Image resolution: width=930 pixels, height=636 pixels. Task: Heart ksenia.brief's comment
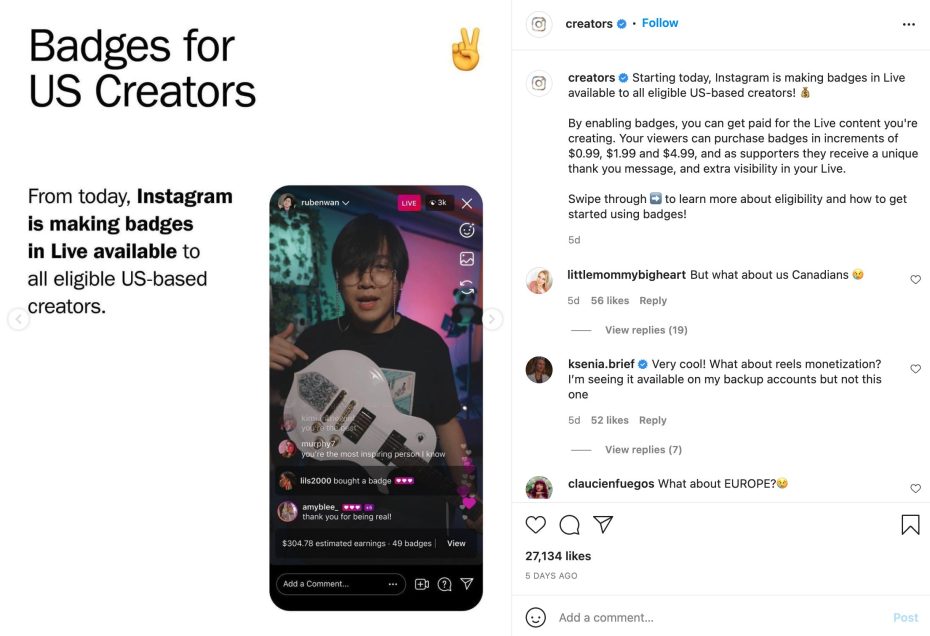click(915, 368)
